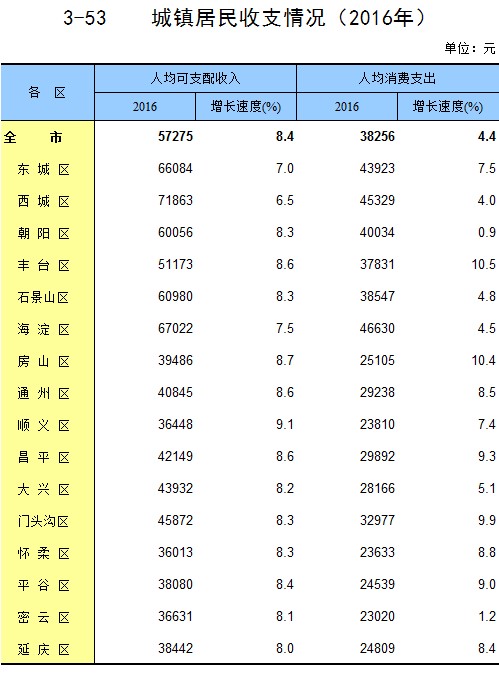Screen dimensions: 499x697
Task: Click the table title 城镇居民收支情况
Action: (239, 18)
